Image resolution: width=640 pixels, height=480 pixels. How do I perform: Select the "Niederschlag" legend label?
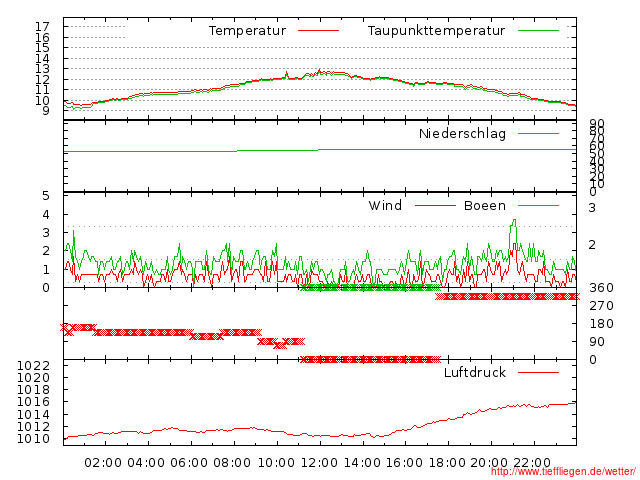(x=462, y=133)
